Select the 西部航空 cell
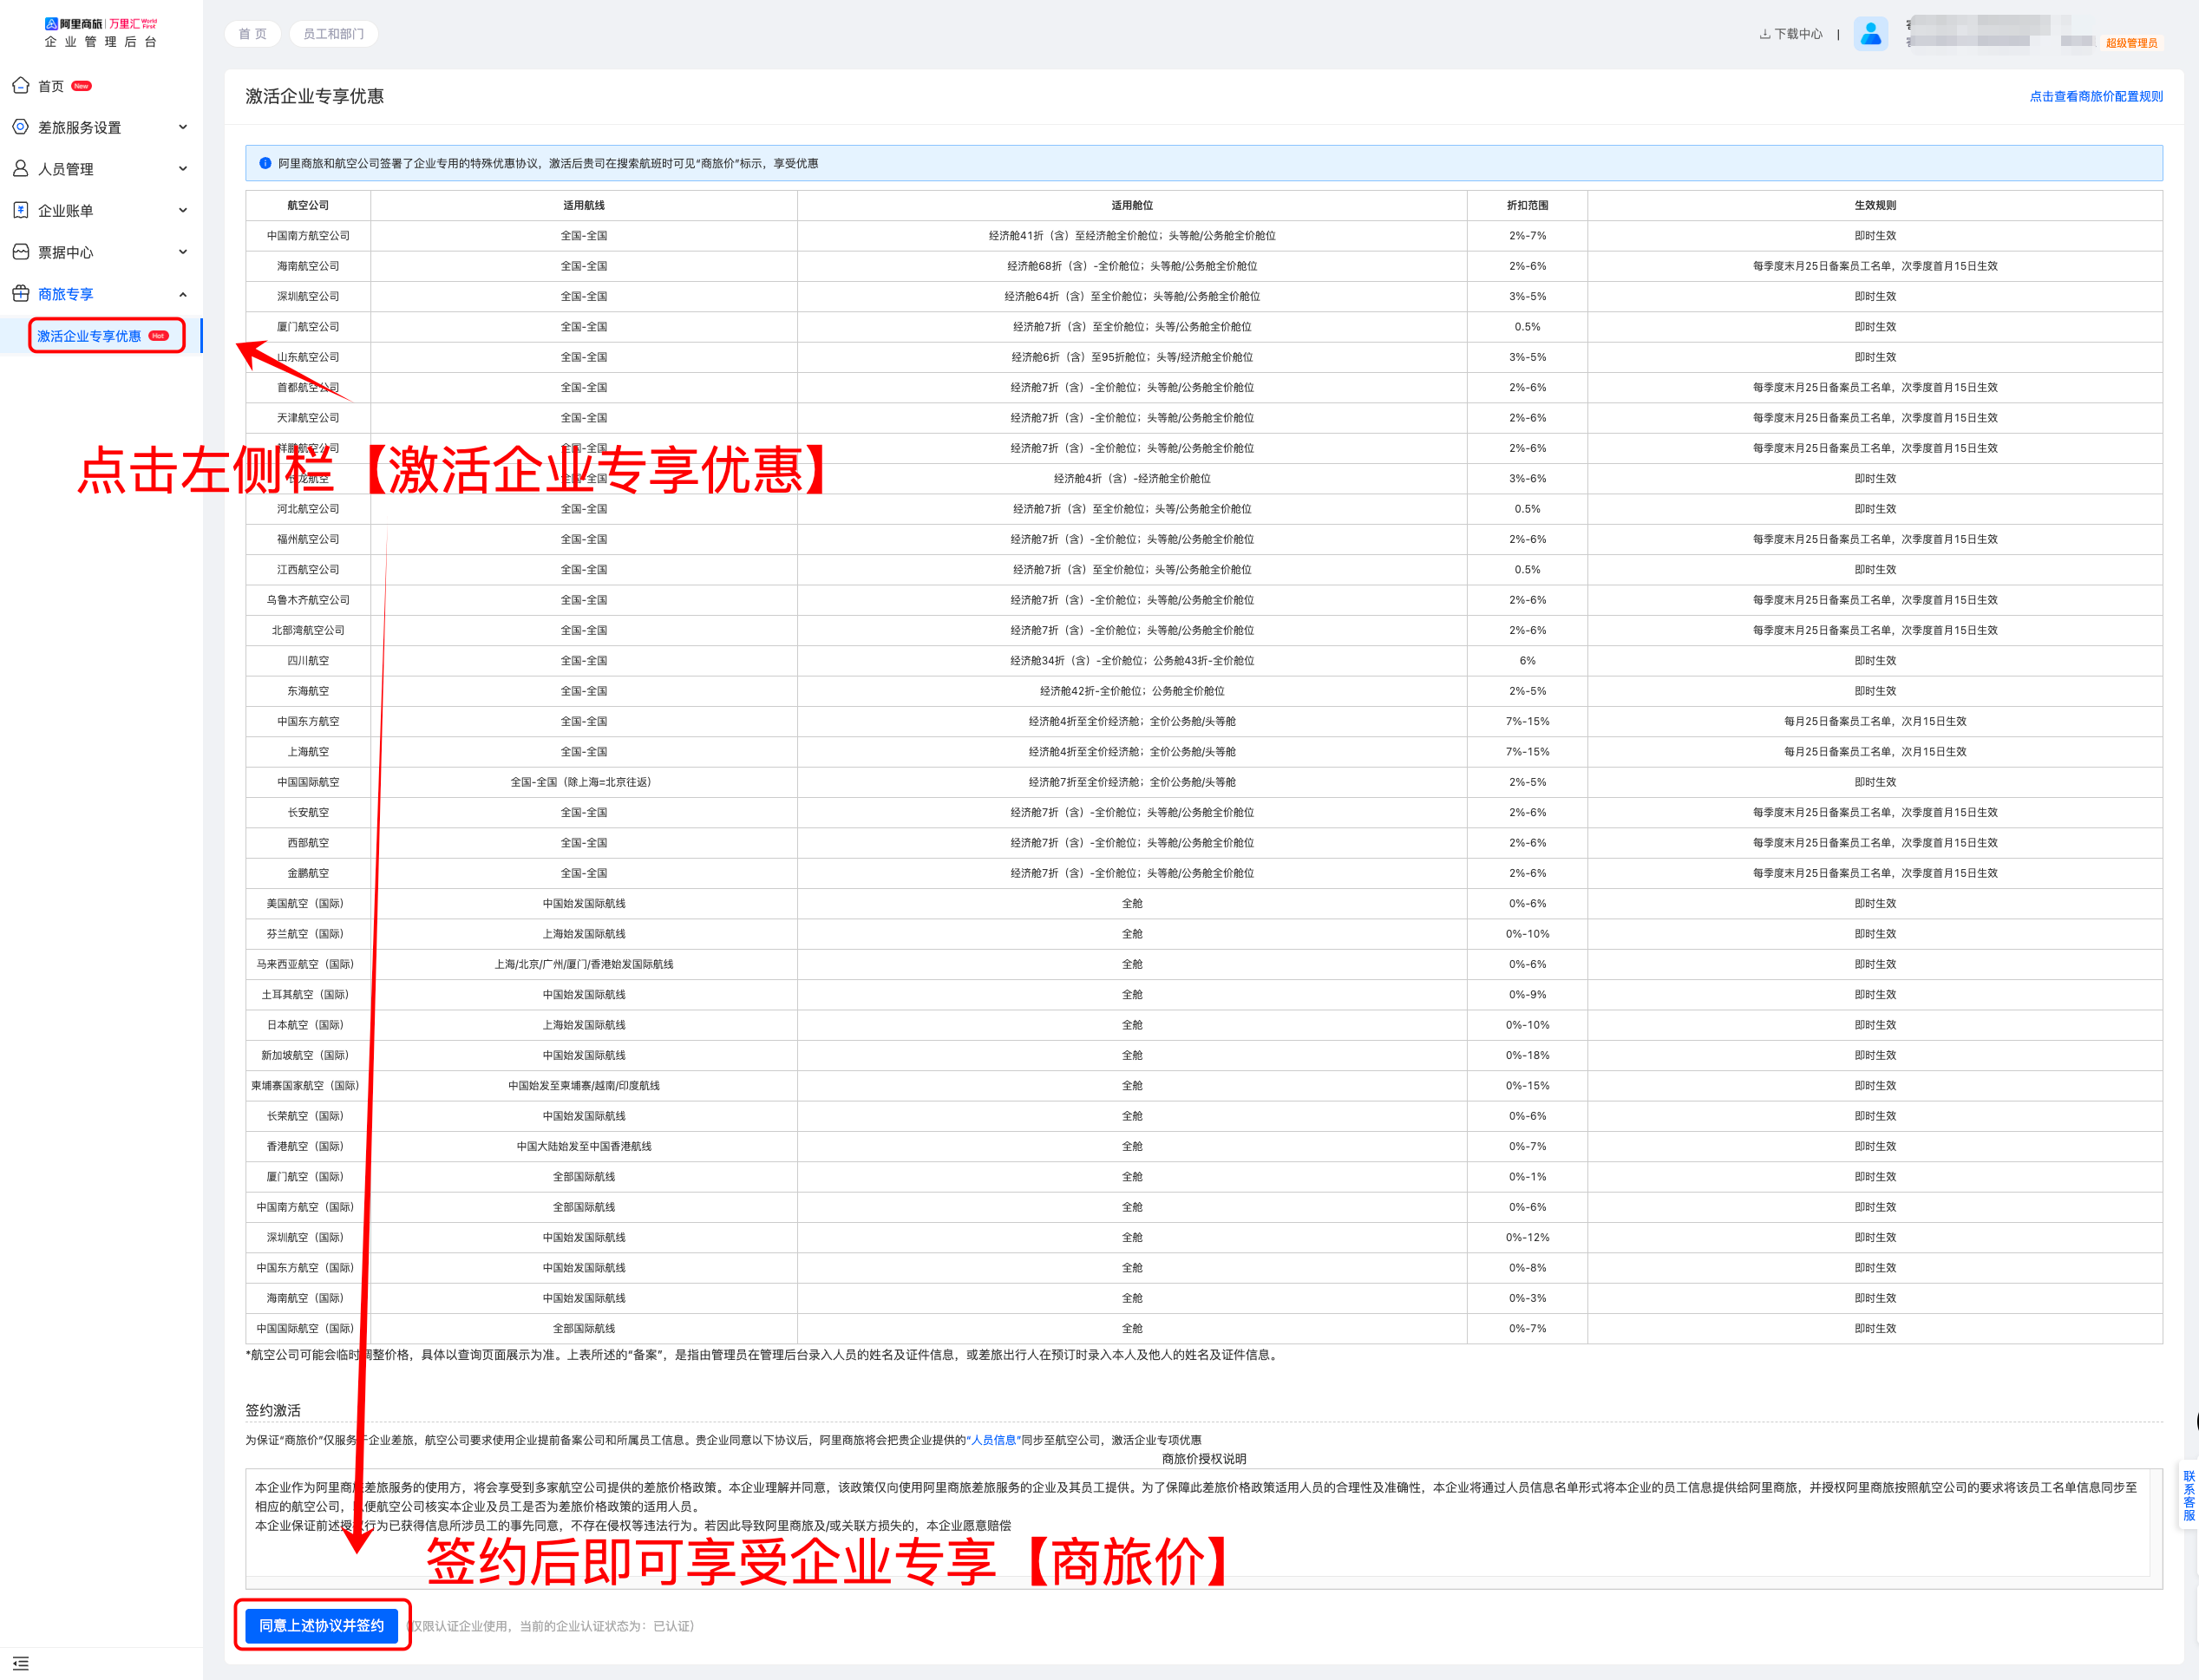 point(308,843)
